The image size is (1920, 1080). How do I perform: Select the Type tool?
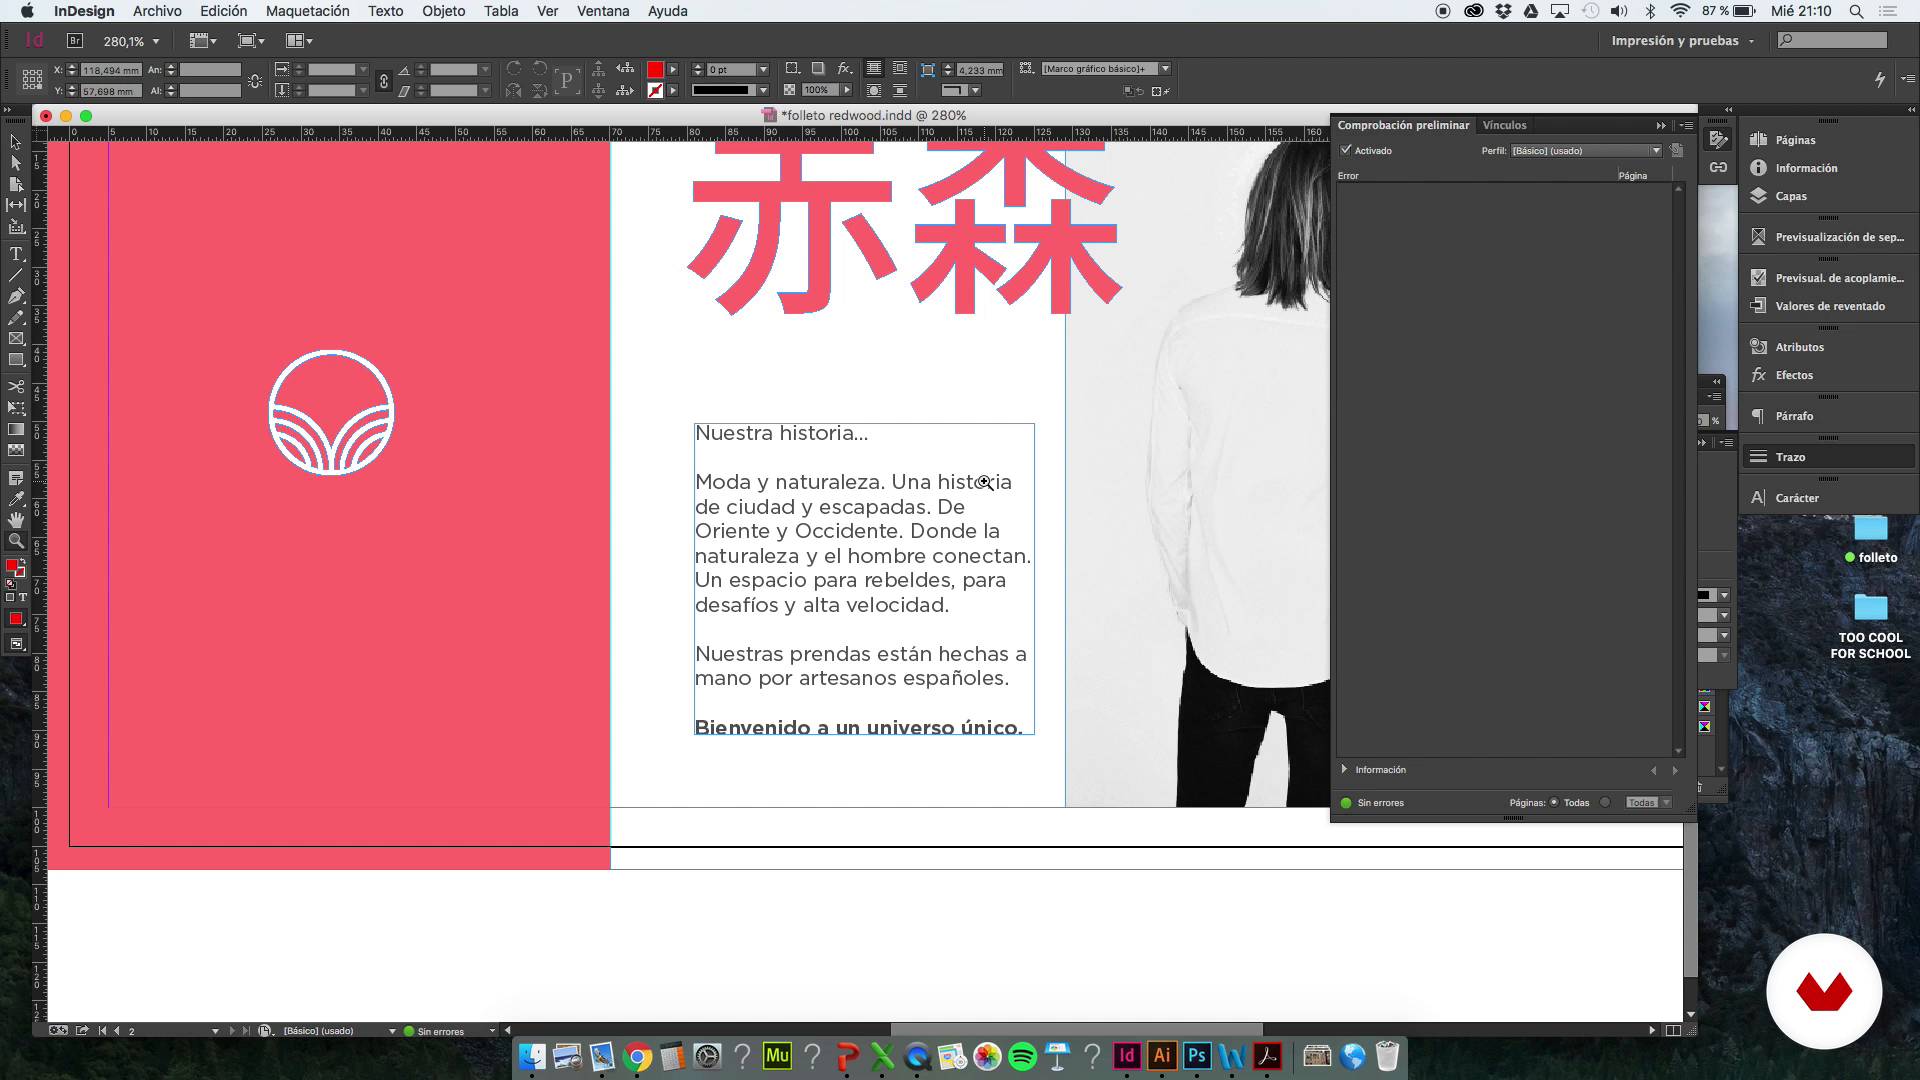(x=16, y=254)
